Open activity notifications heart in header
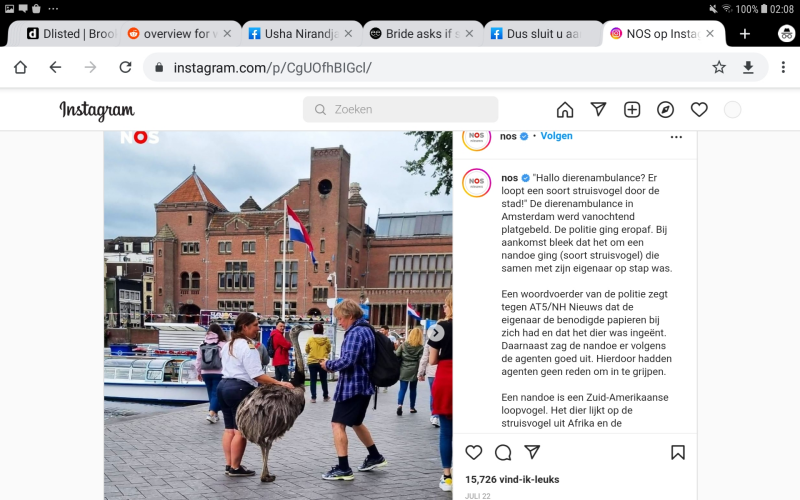The image size is (800, 500). pos(699,110)
